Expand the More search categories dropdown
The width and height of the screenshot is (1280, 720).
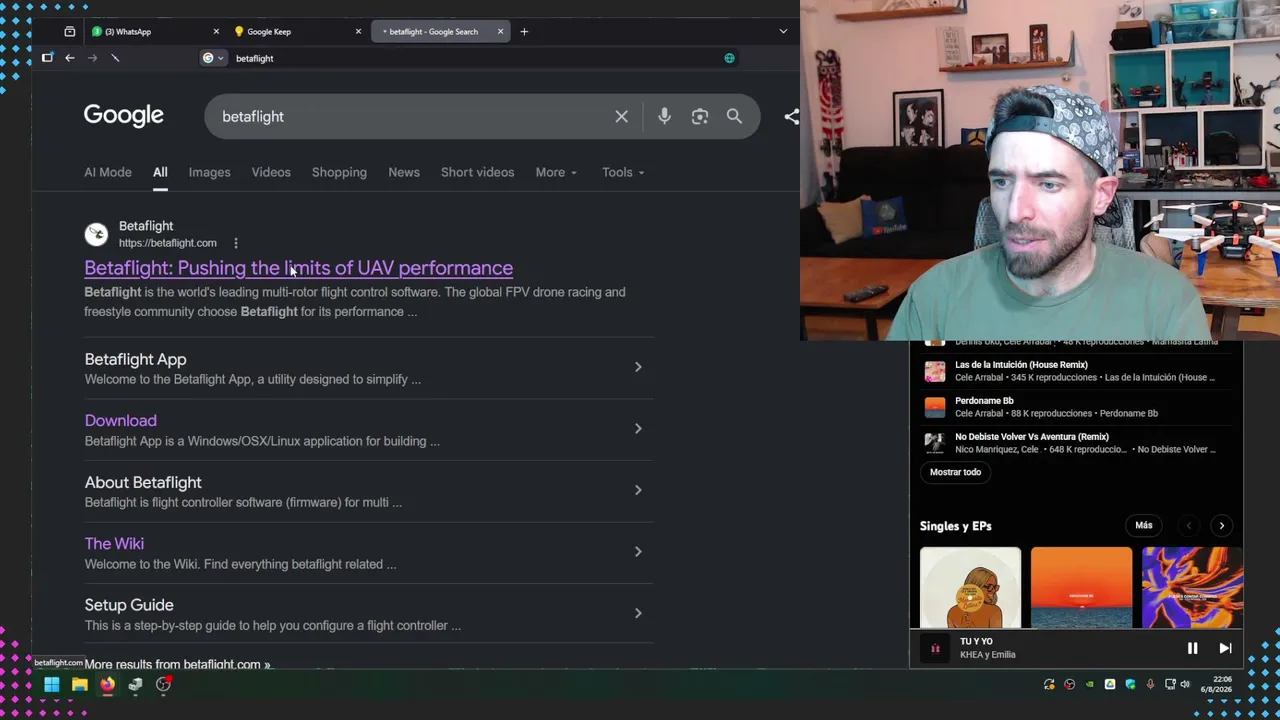click(x=556, y=172)
